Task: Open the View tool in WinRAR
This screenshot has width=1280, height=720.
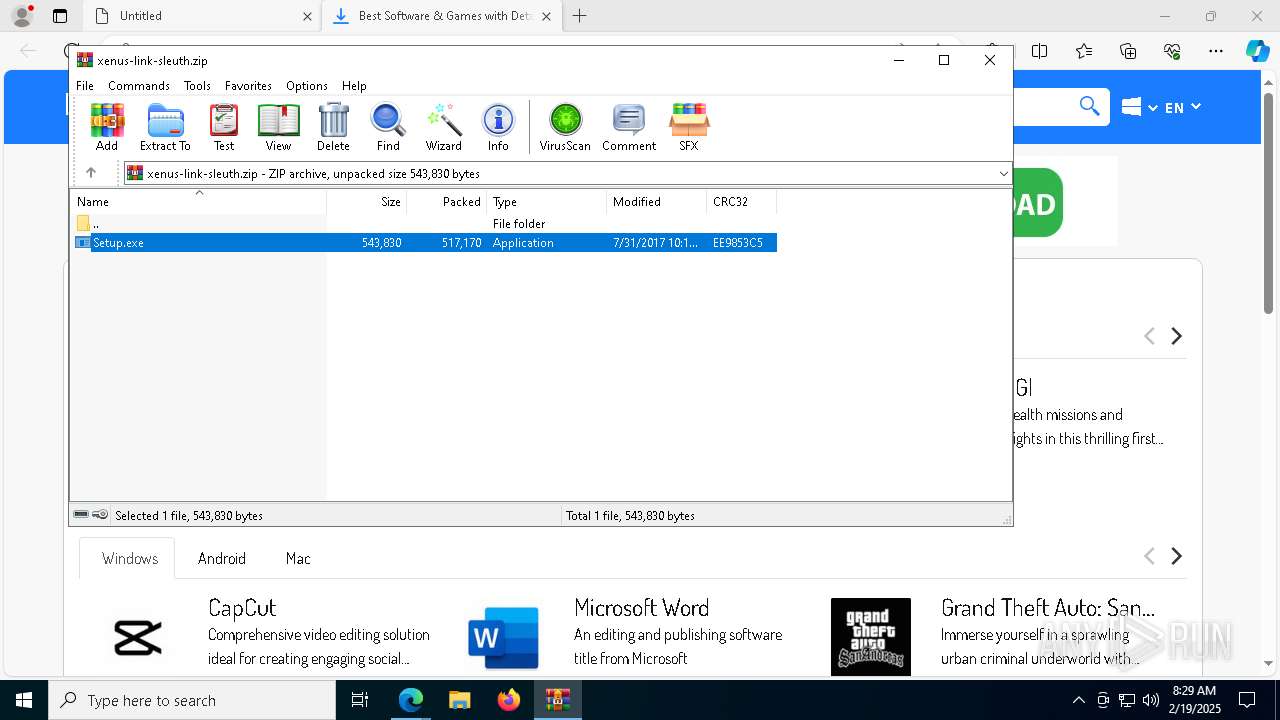Action: tap(278, 127)
